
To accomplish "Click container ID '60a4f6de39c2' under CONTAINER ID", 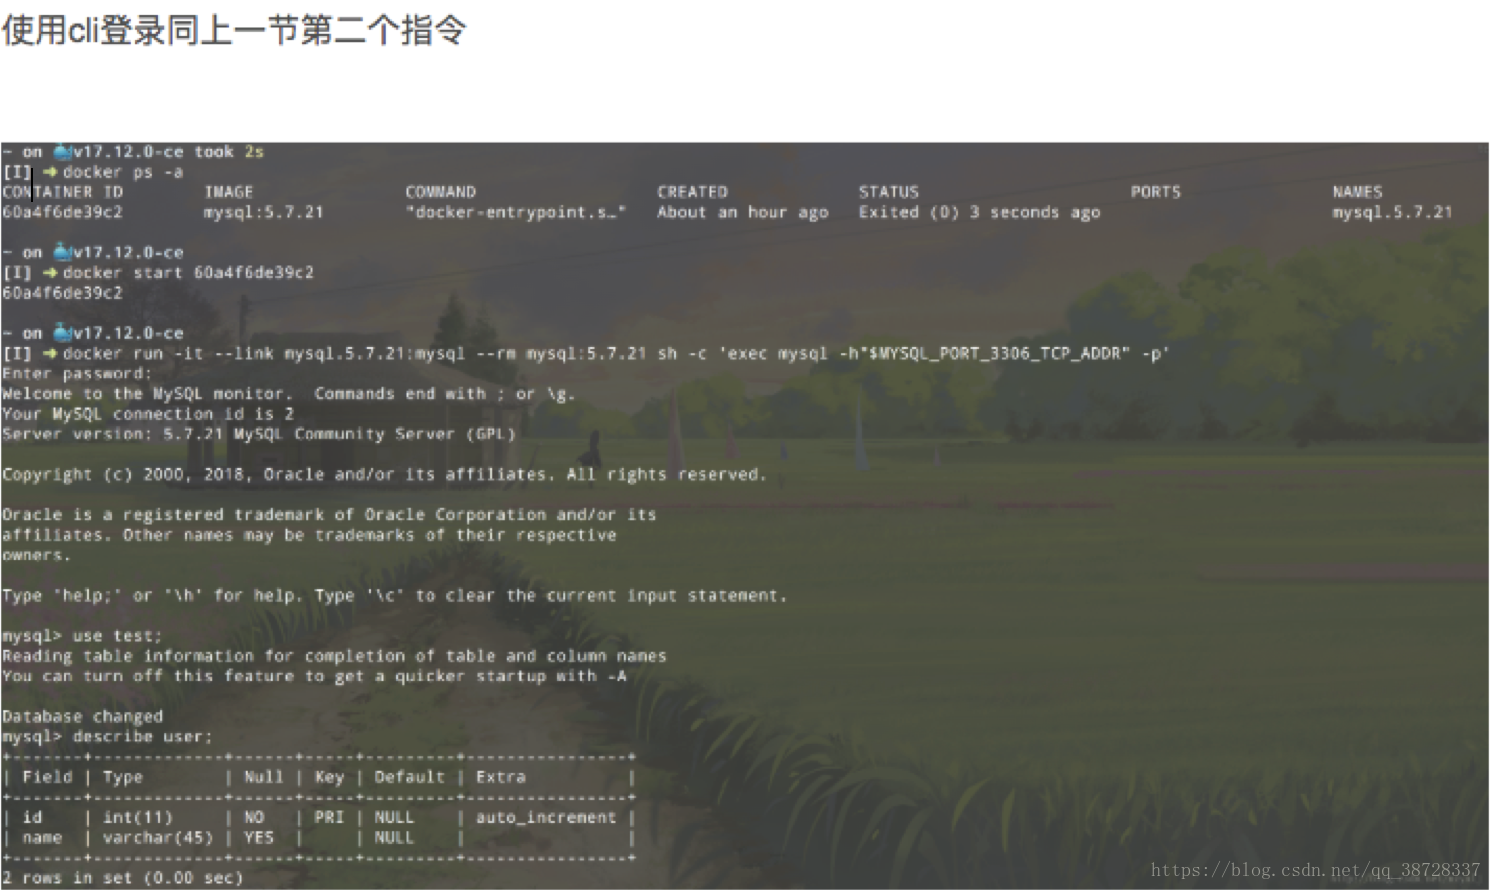I will 62,212.
